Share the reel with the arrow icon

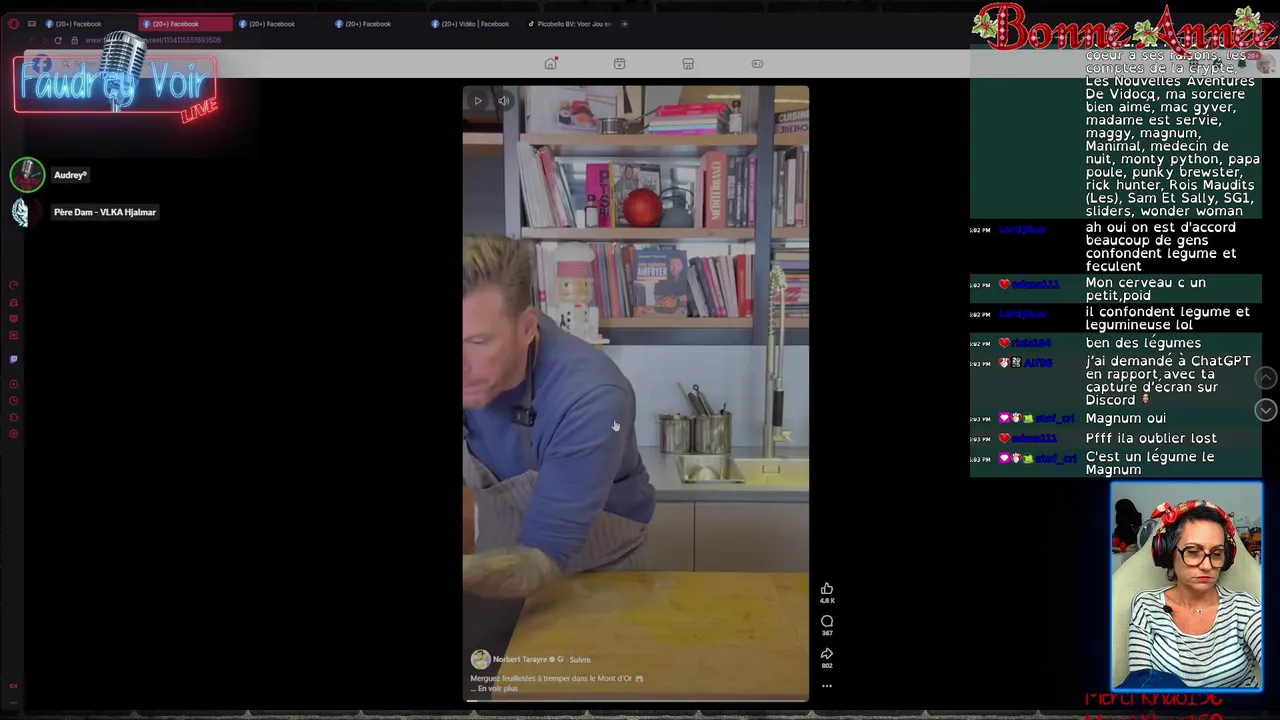pyautogui.click(x=827, y=654)
